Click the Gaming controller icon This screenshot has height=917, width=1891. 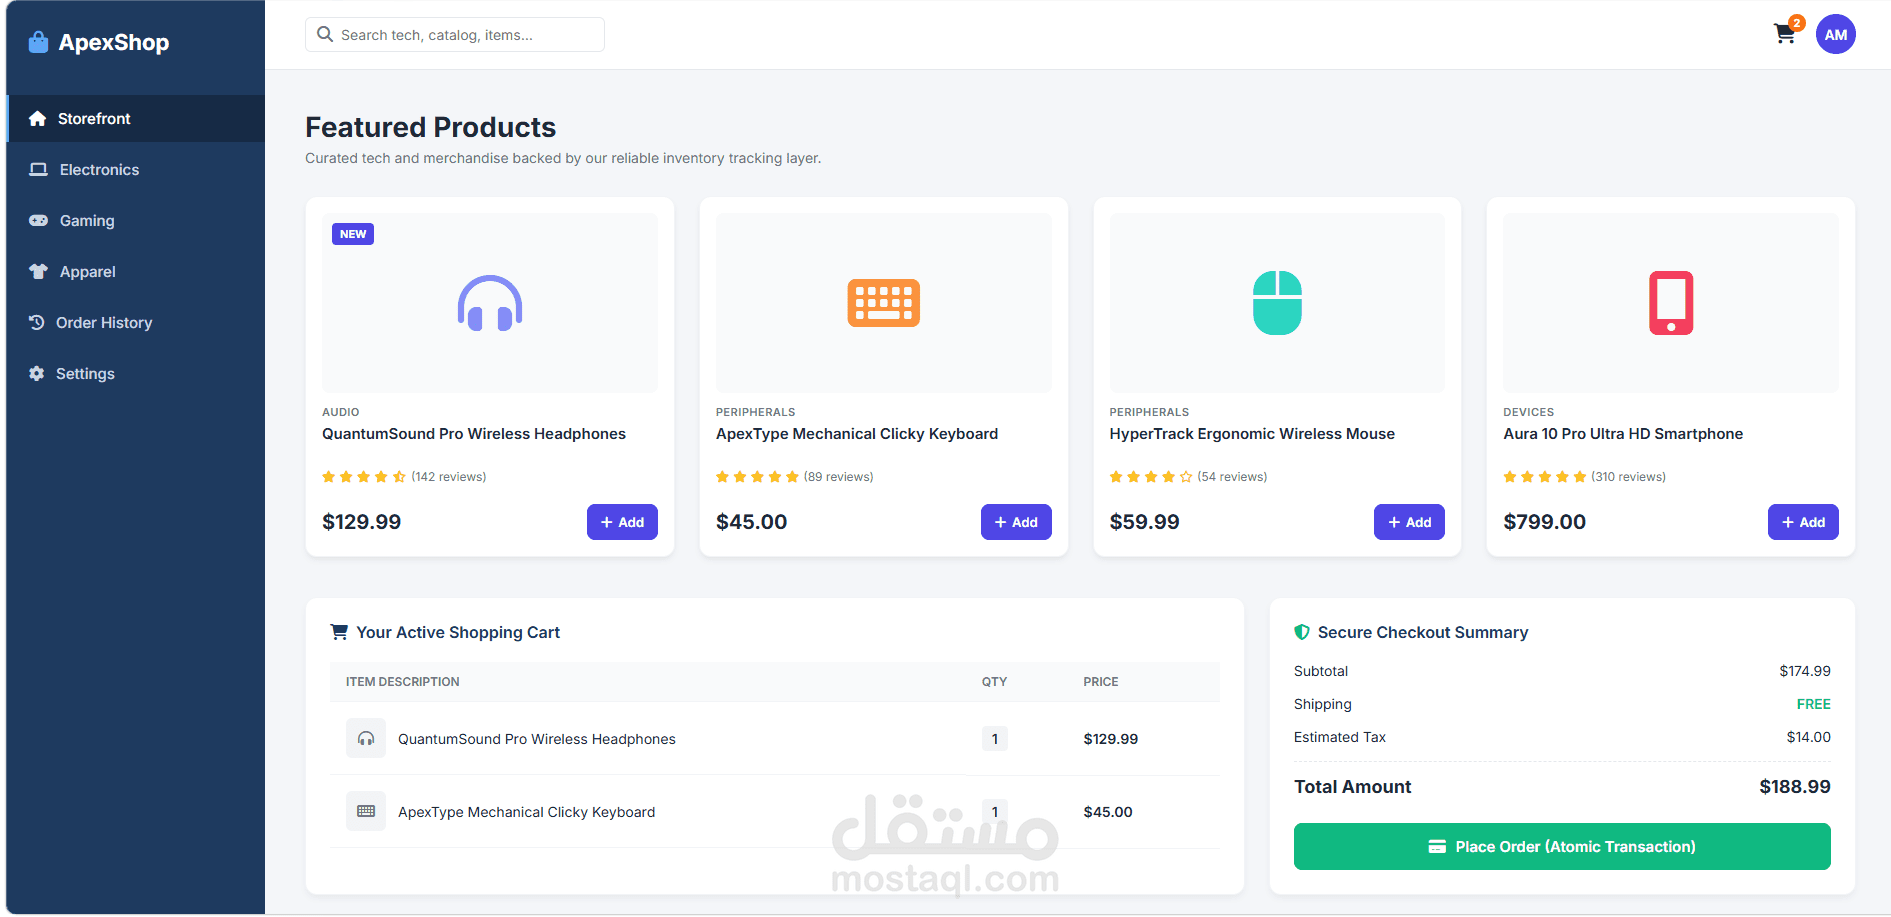[x=38, y=220]
